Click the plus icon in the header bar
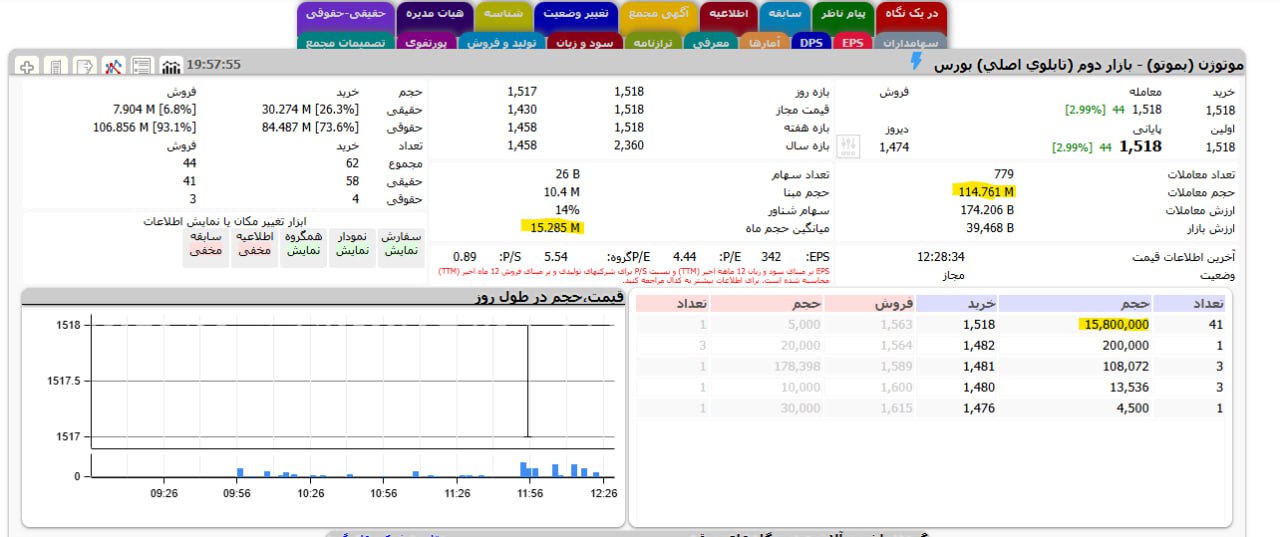Screen dimensions: 1280x537 pyautogui.click(x=27, y=66)
